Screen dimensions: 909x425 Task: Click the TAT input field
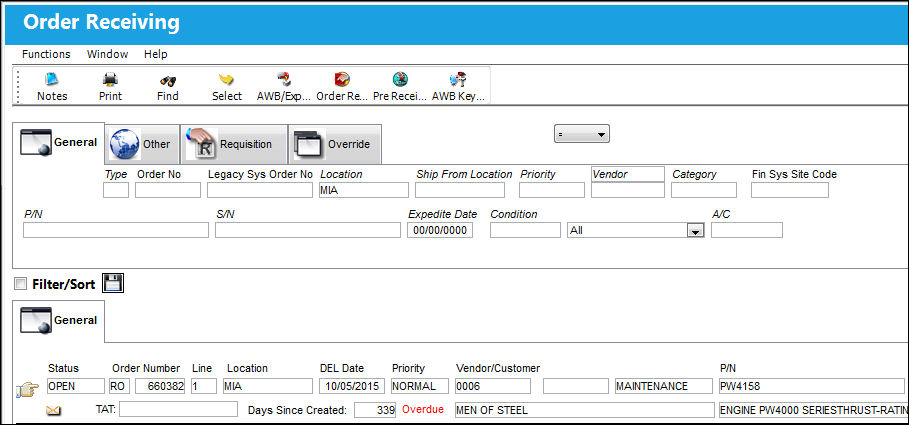179,409
